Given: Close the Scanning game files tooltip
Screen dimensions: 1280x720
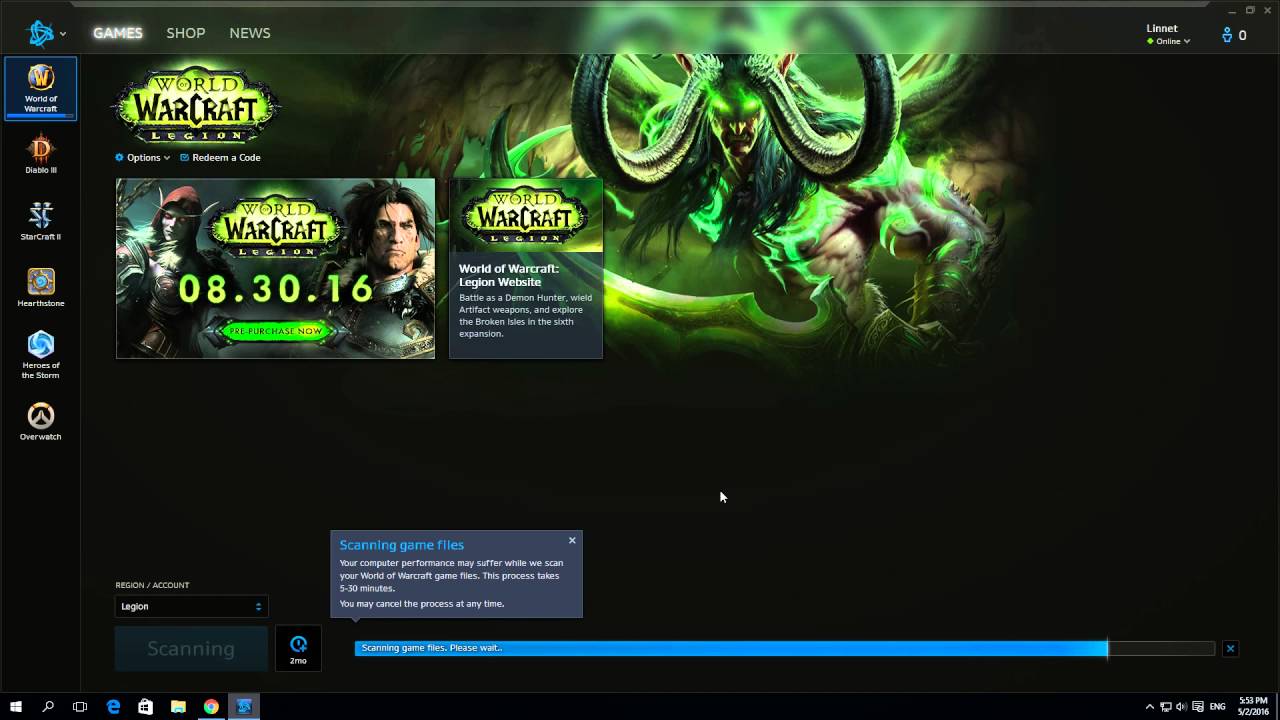Looking at the screenshot, I should [572, 540].
